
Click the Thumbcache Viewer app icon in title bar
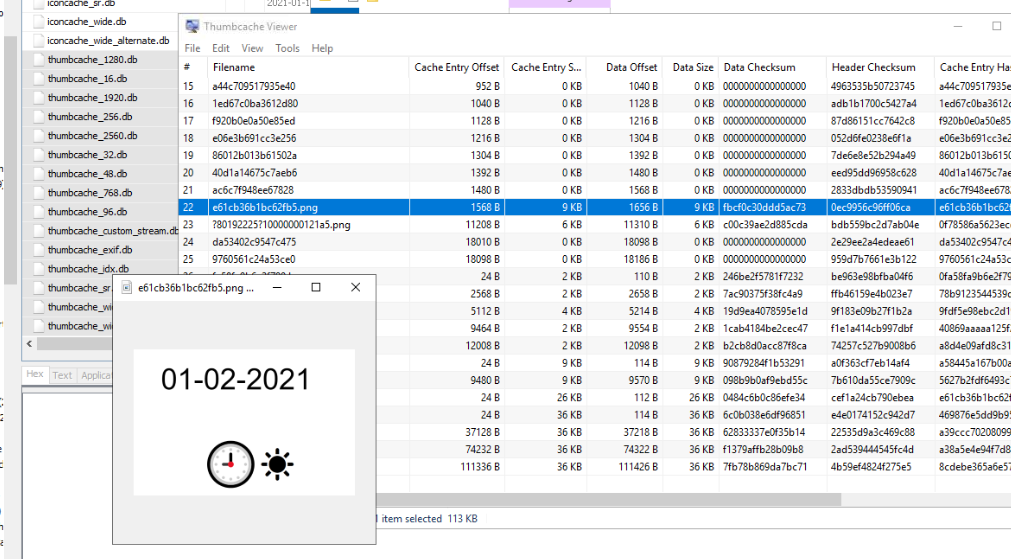click(192, 26)
